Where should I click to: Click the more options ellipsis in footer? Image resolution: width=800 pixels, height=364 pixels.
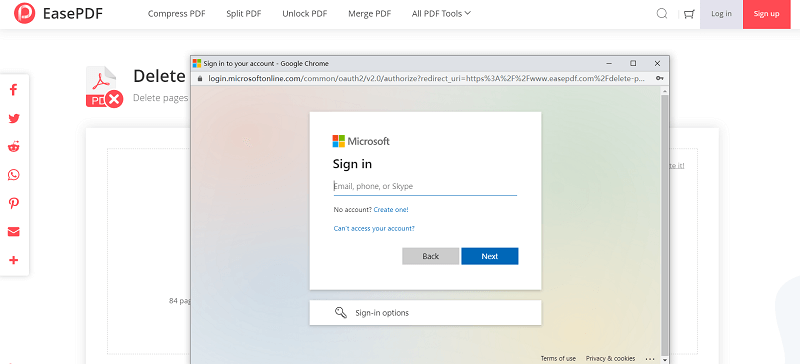coord(649,358)
